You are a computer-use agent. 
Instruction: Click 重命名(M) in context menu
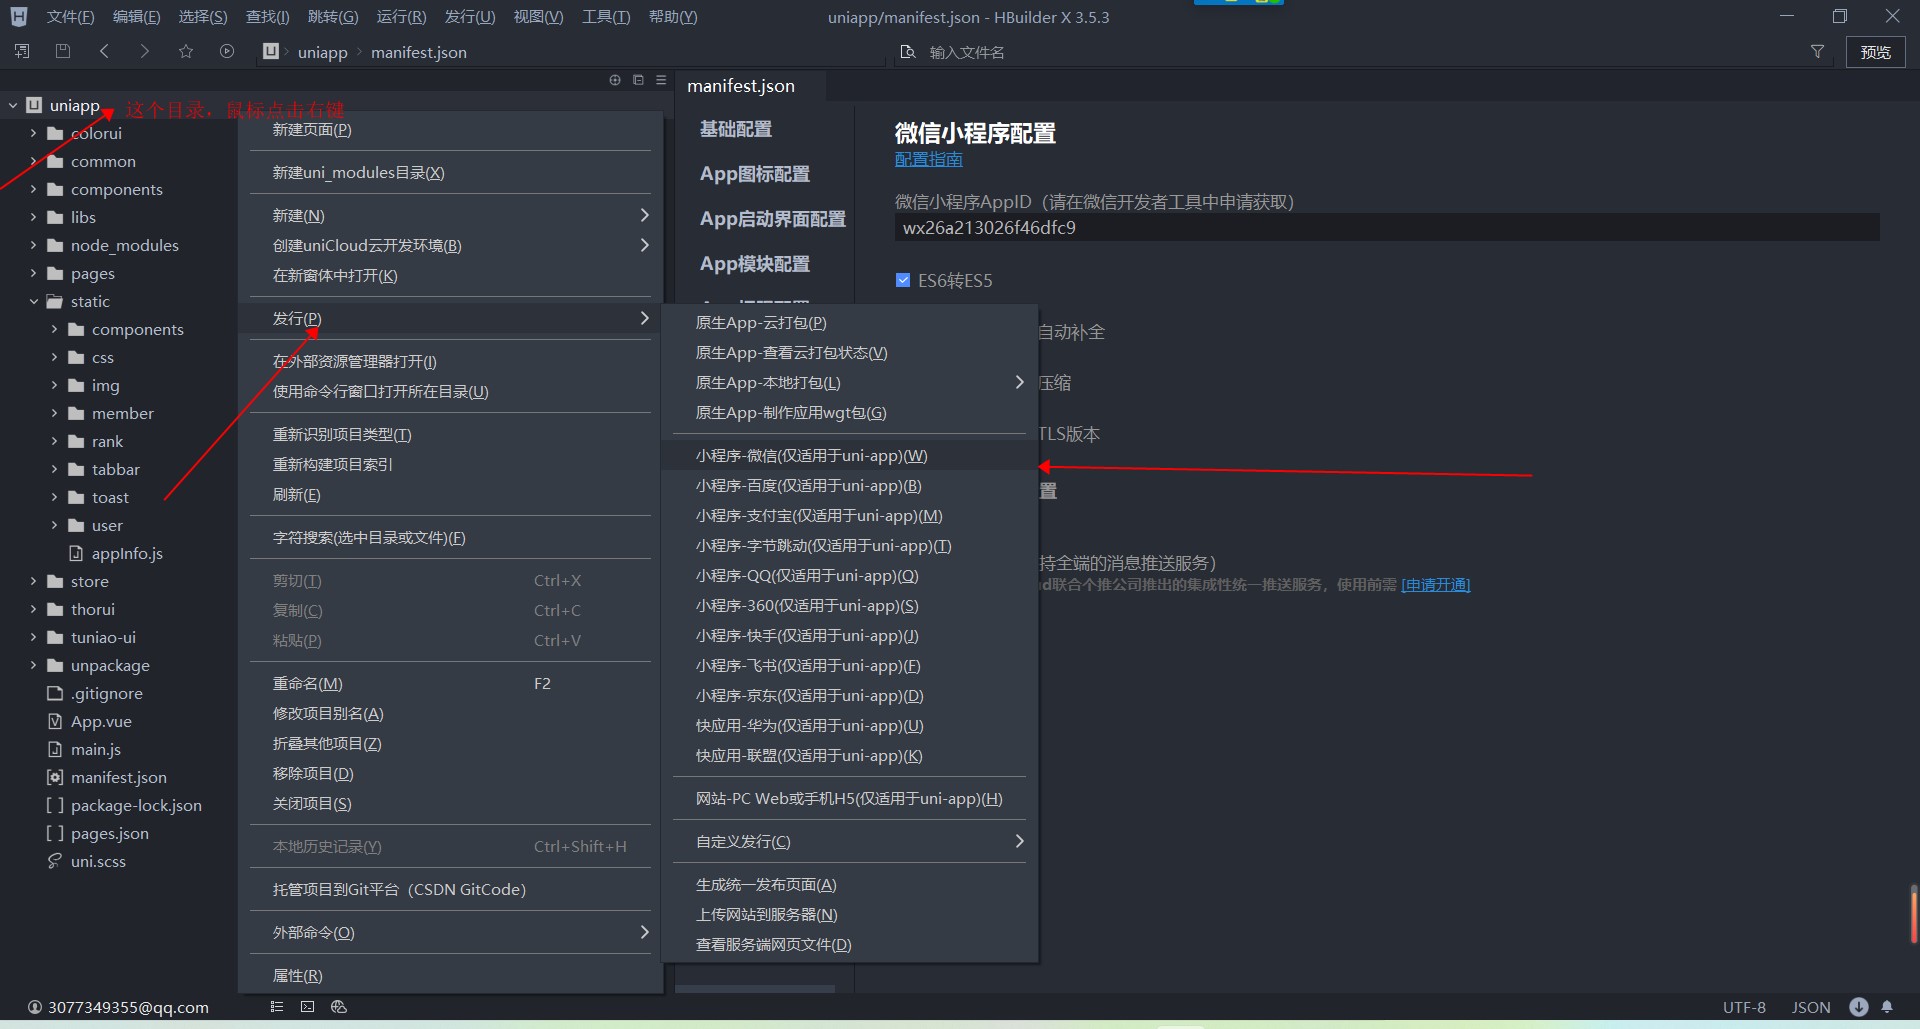[451, 683]
